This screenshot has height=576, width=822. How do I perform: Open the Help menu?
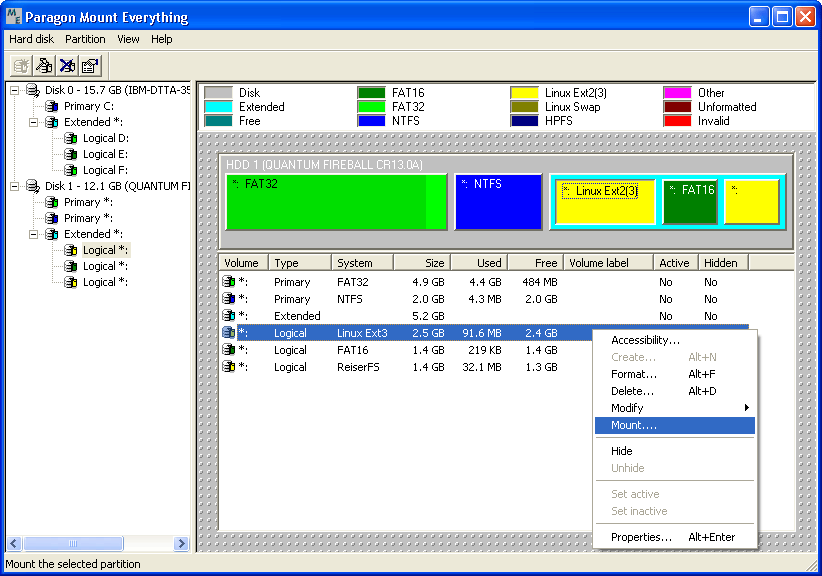pyautogui.click(x=161, y=39)
